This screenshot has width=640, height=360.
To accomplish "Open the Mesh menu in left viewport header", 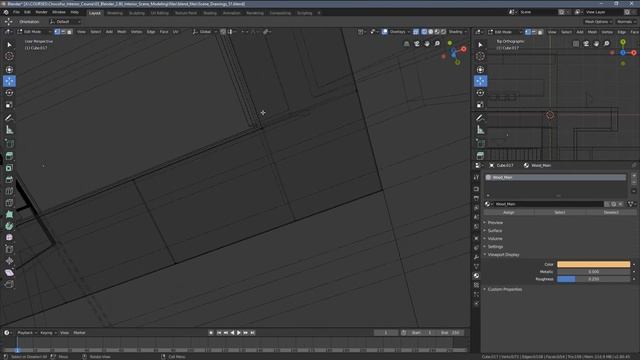I will tap(122, 31).
